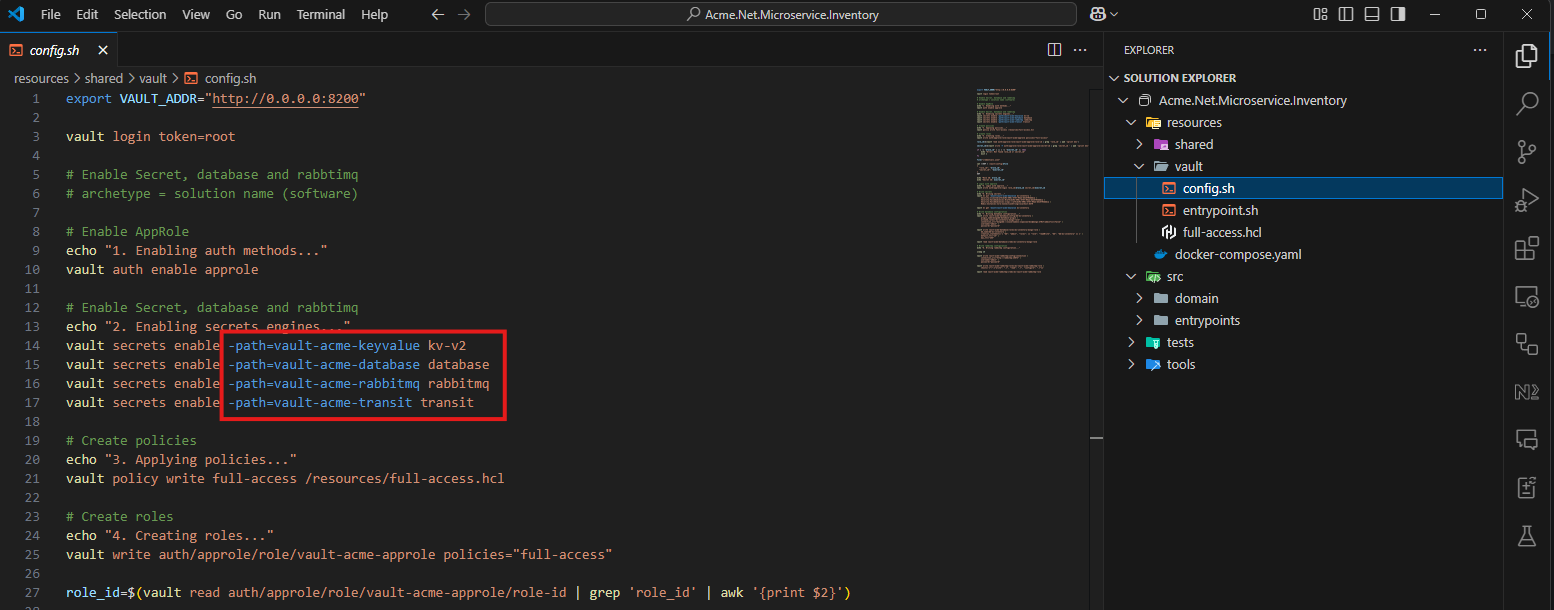Open the Run and Debug view
Viewport: 1554px width, 610px height.
point(1526,199)
